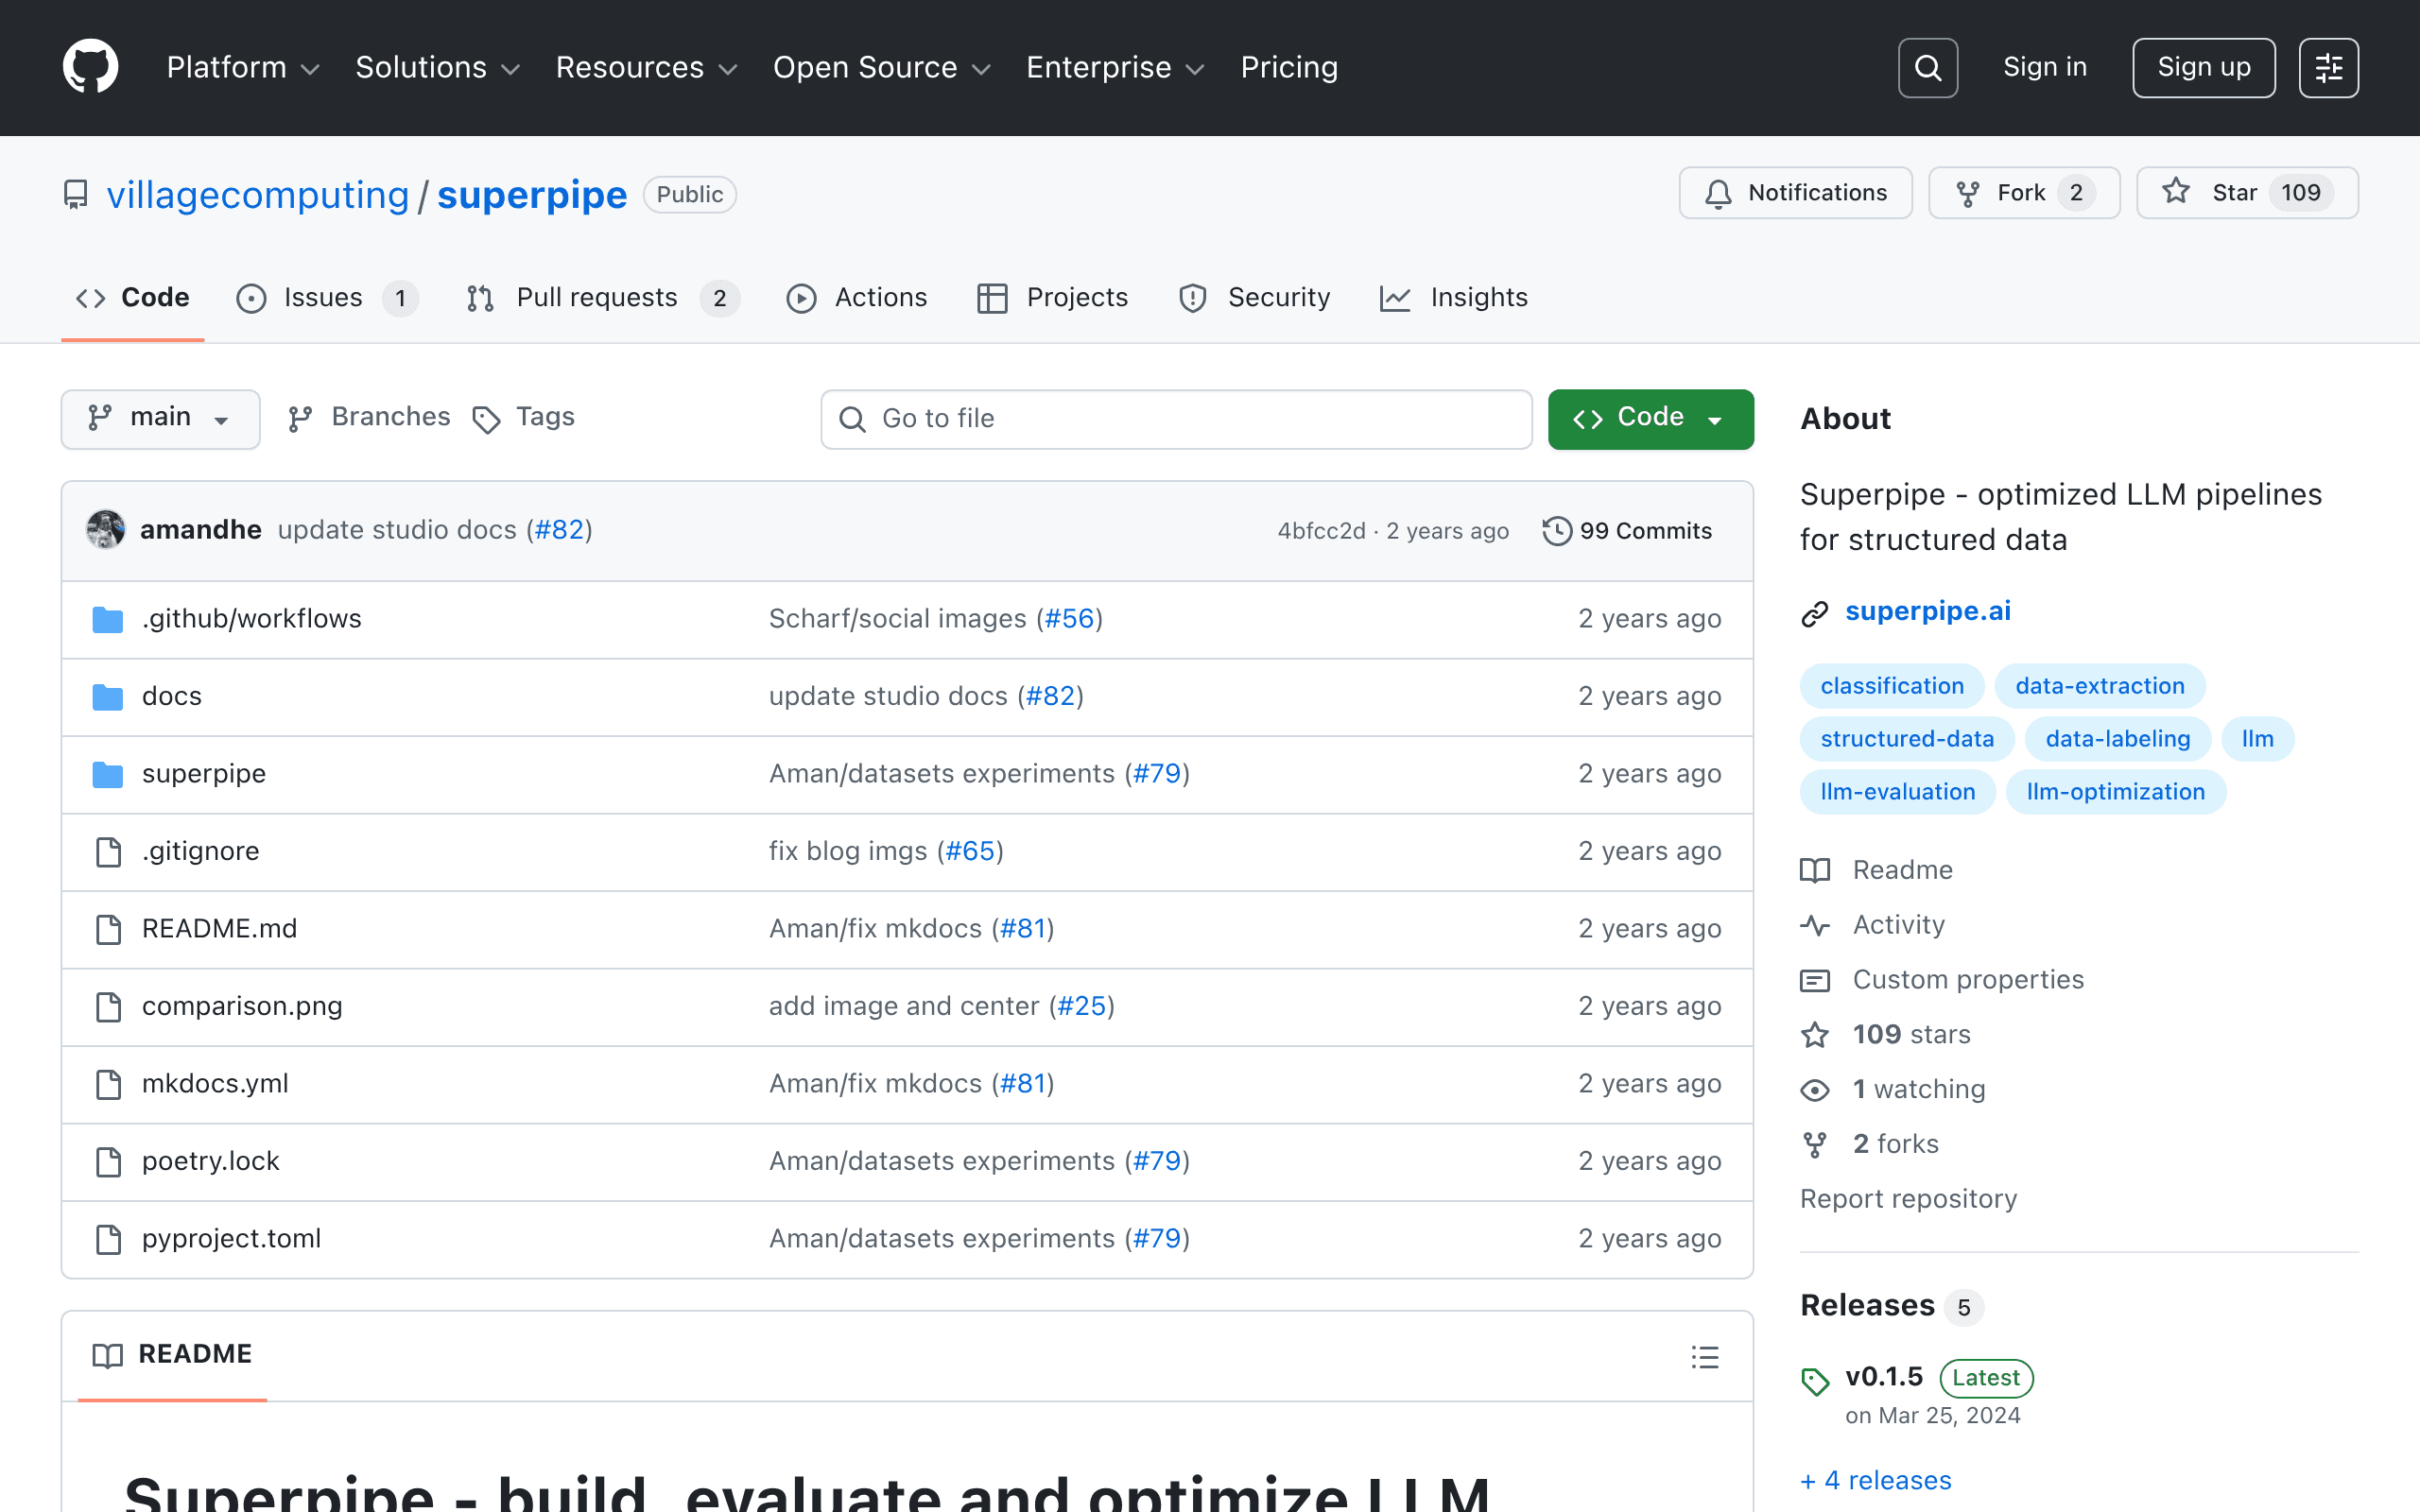Select the data-extraction topic tag

tap(2100, 686)
